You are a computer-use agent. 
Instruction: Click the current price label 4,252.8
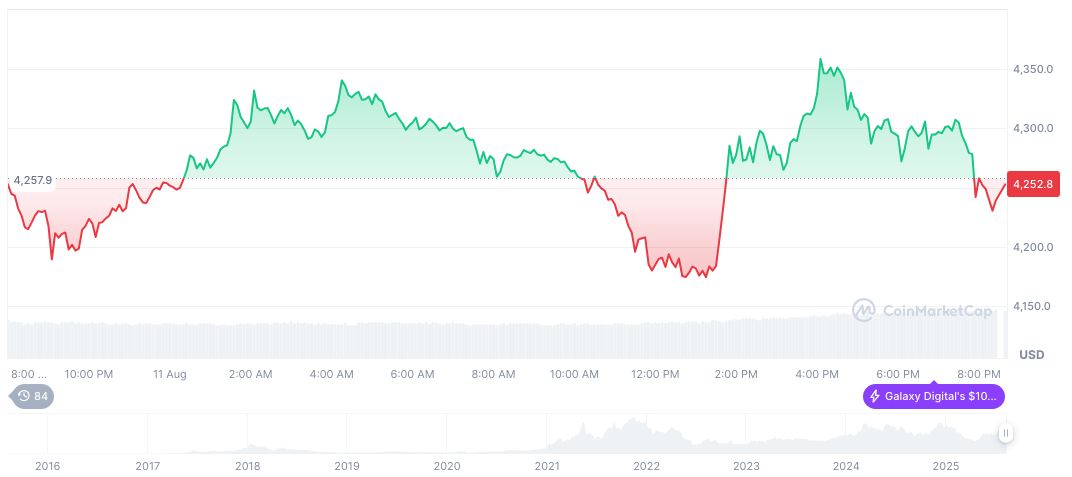pos(1033,184)
